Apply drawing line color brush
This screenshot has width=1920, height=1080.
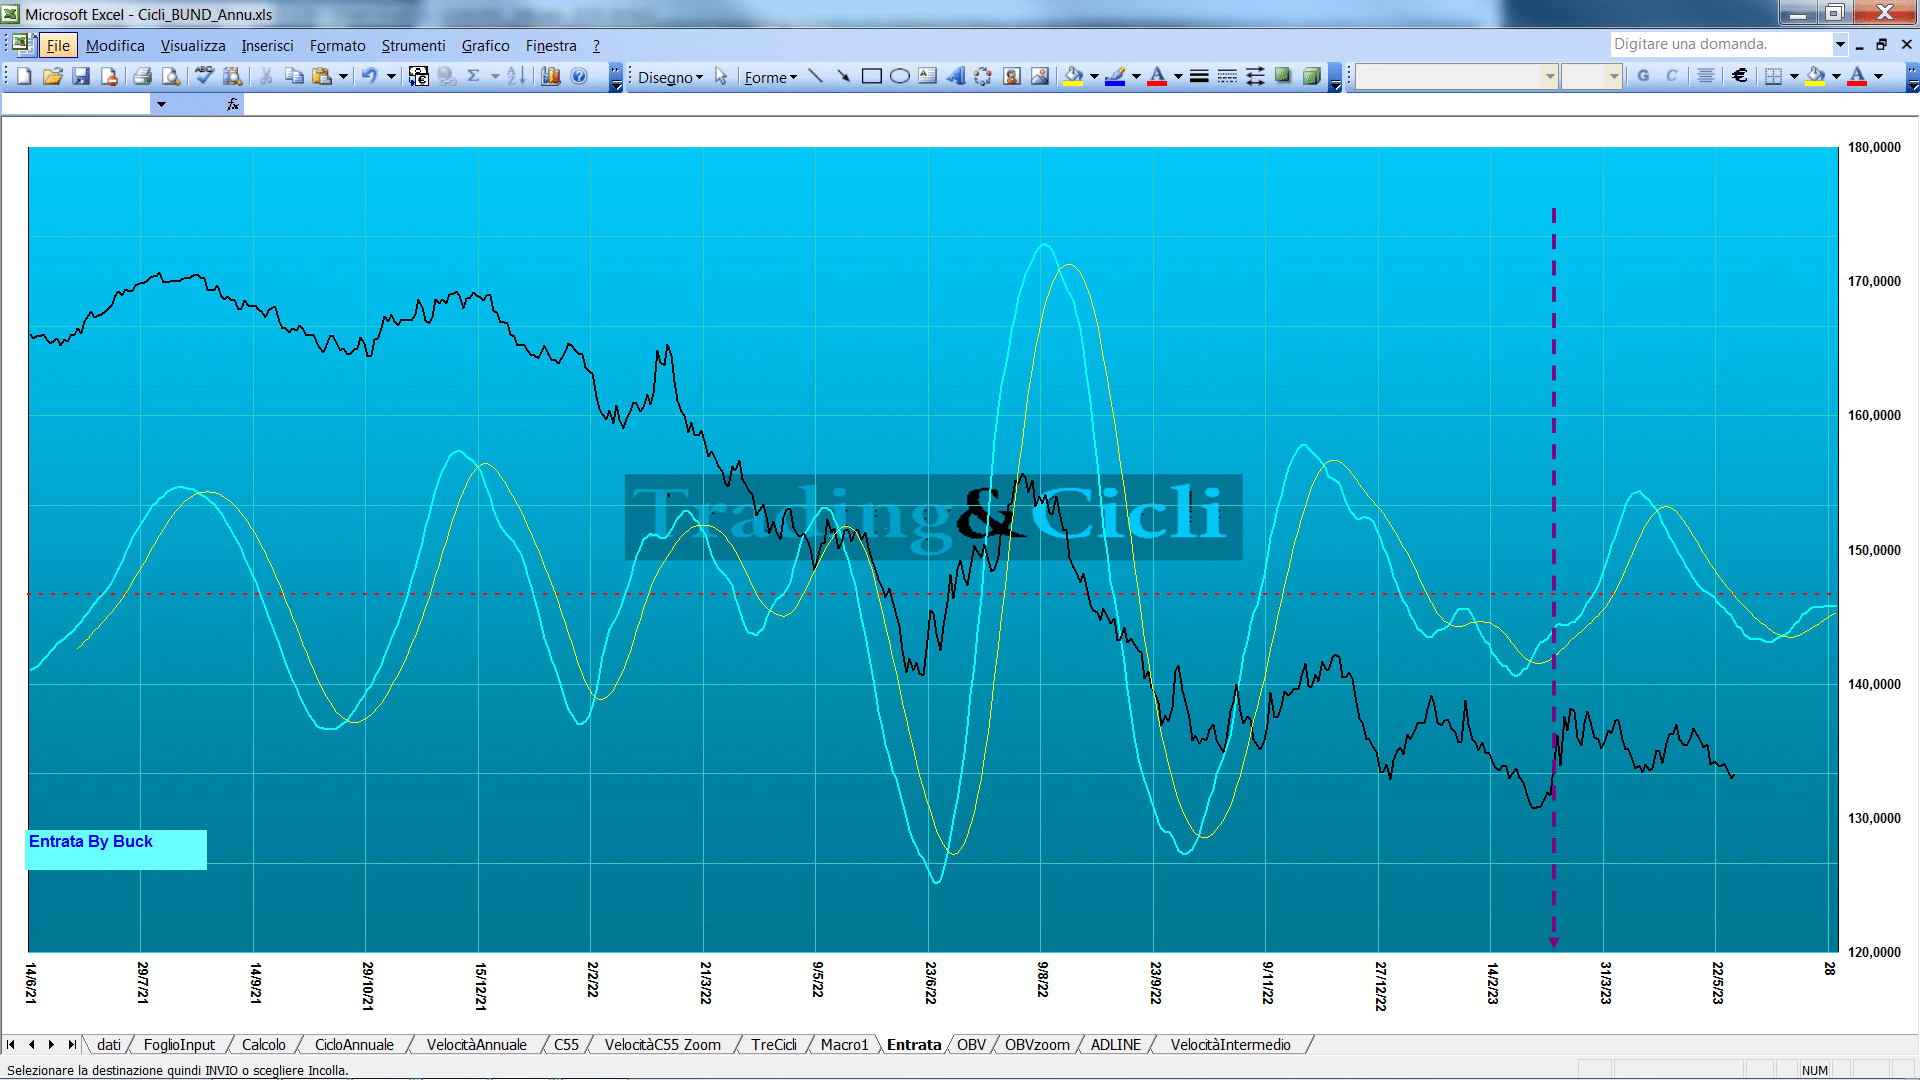(1115, 76)
